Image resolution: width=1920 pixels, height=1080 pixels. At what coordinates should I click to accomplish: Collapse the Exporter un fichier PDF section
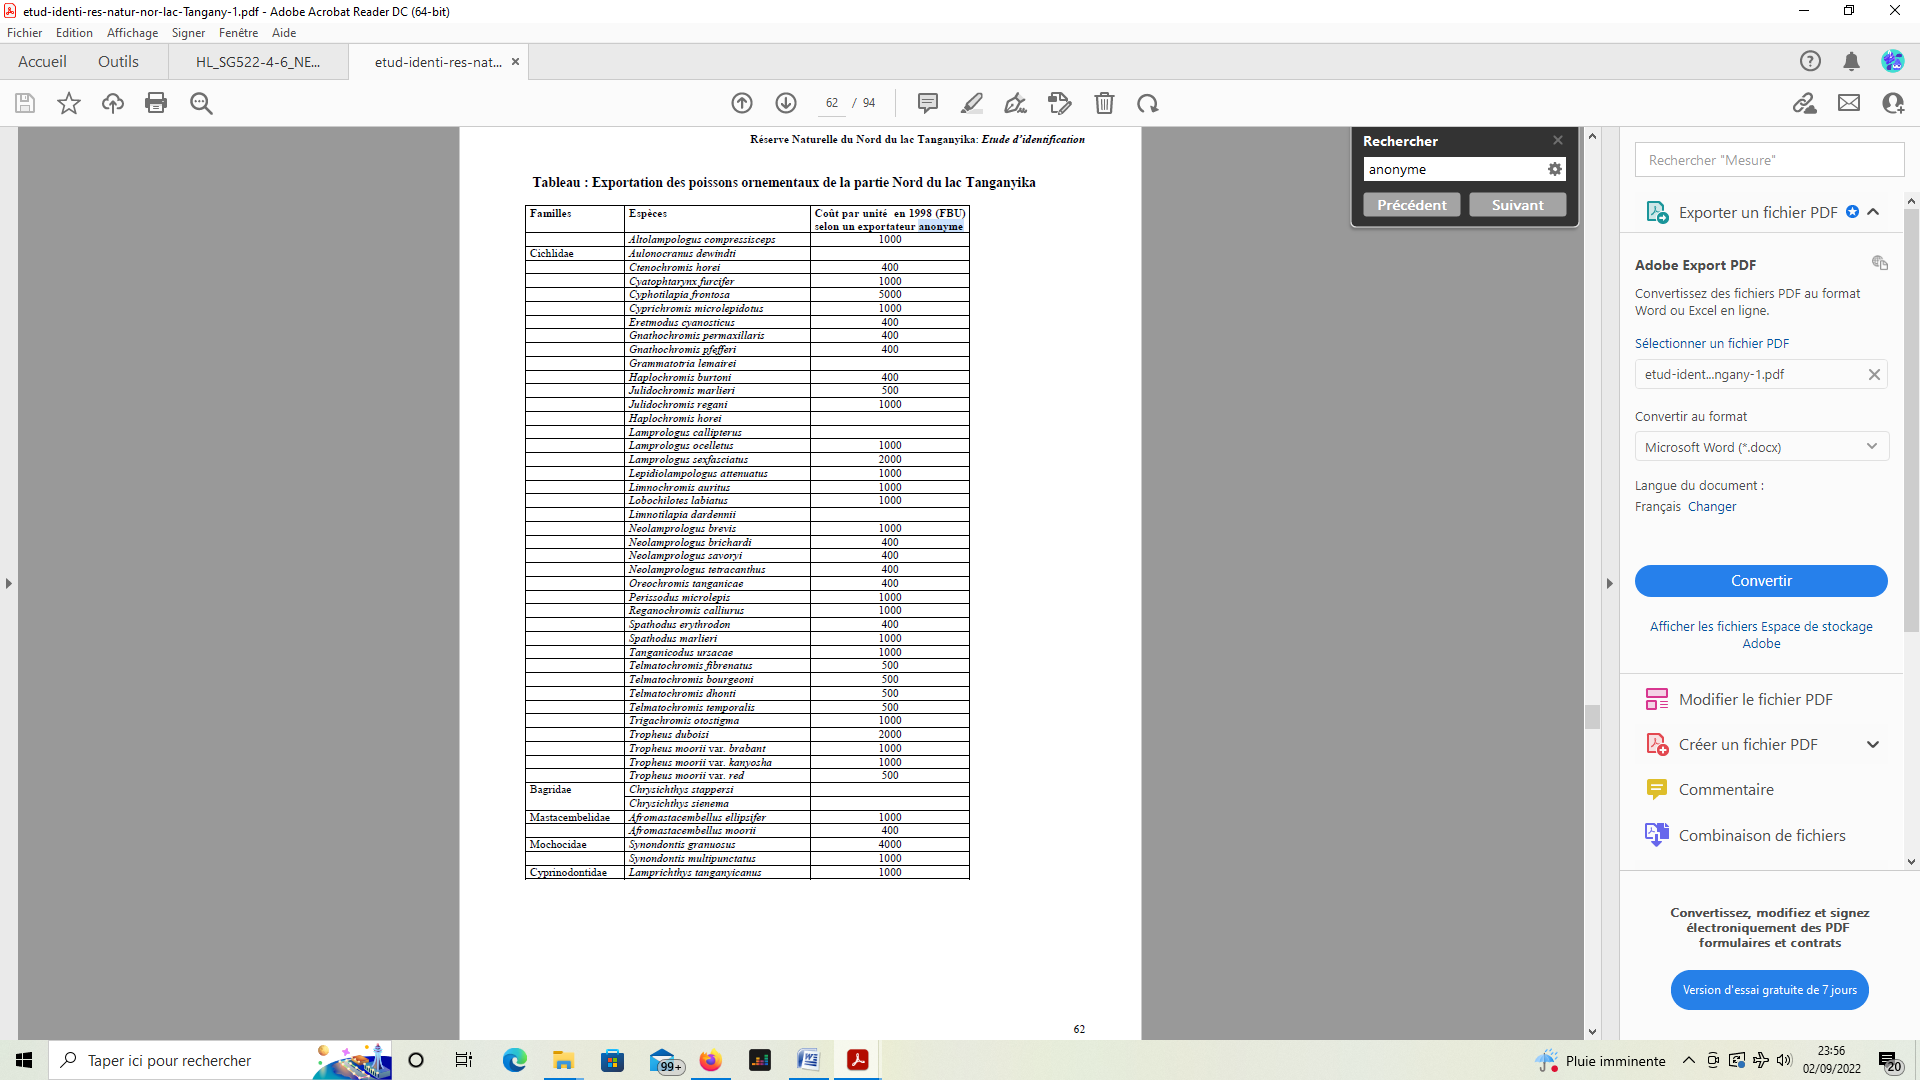click(1873, 212)
